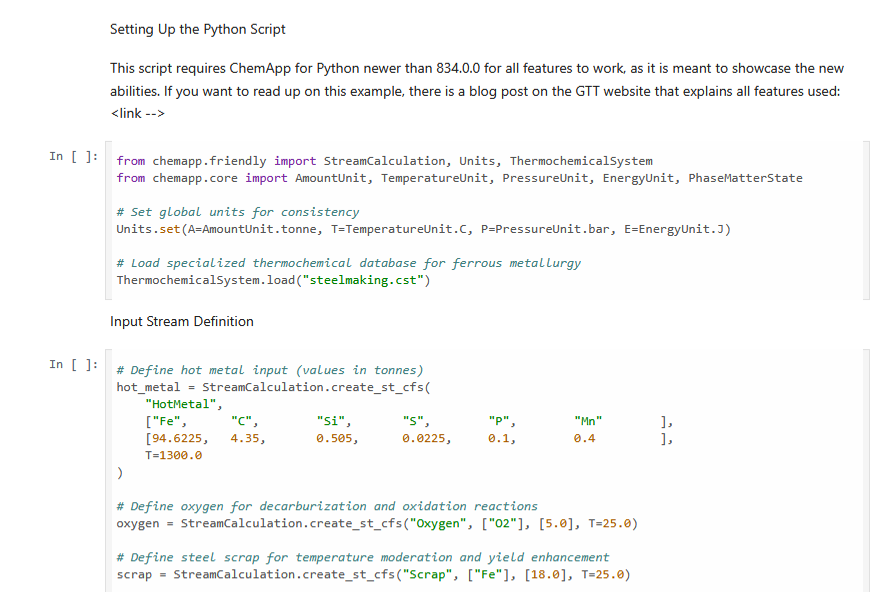887x592 pixels.
Task: Click the "Setting Up the Python Script" heading
Action: (x=197, y=29)
